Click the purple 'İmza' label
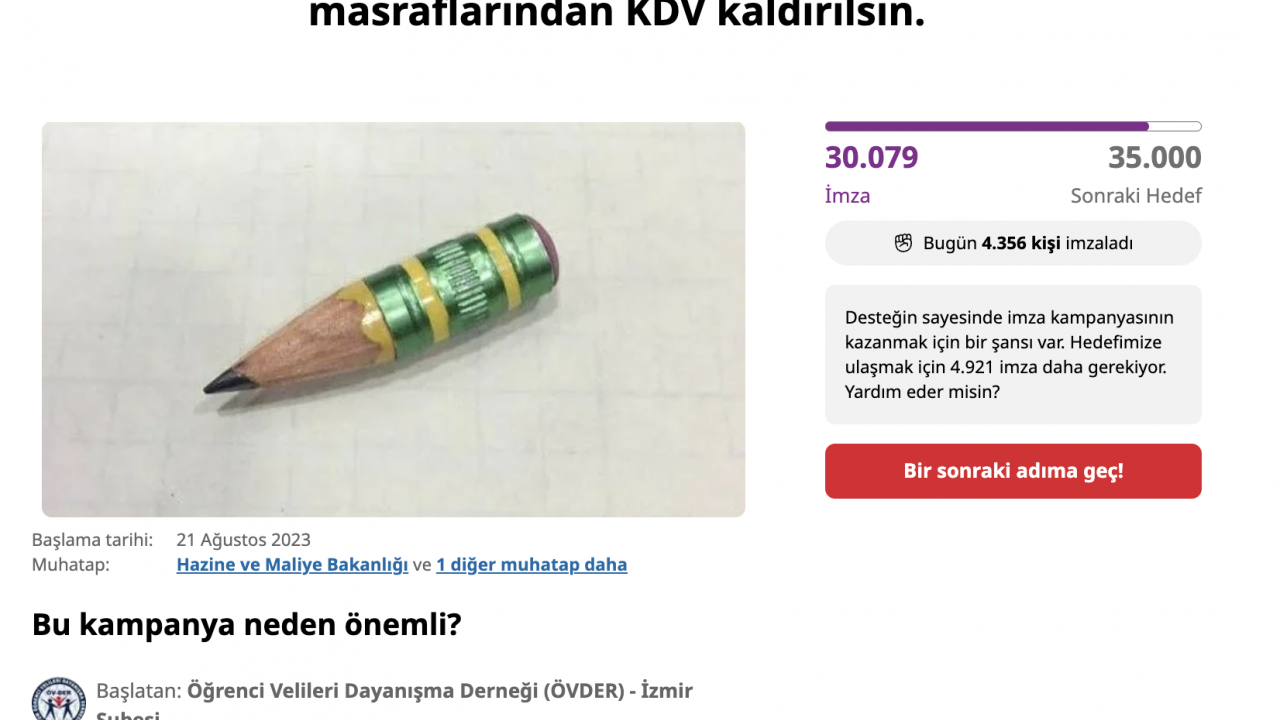The height and width of the screenshot is (720, 1280). 847,196
